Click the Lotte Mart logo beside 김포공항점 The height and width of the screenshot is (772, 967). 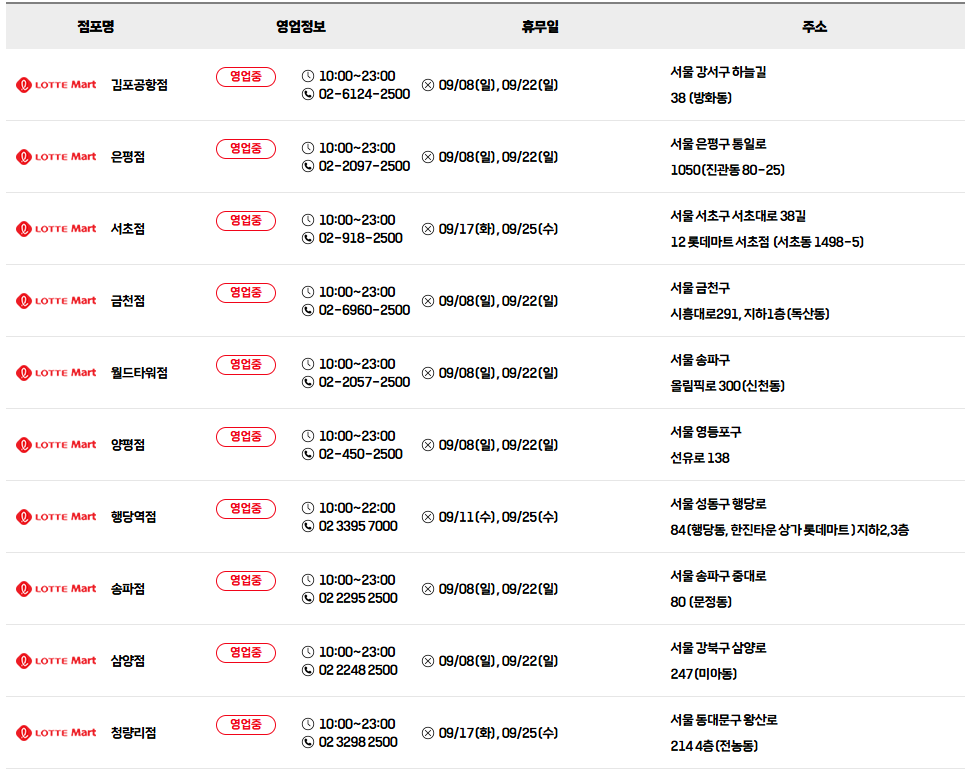pyautogui.click(x=56, y=85)
